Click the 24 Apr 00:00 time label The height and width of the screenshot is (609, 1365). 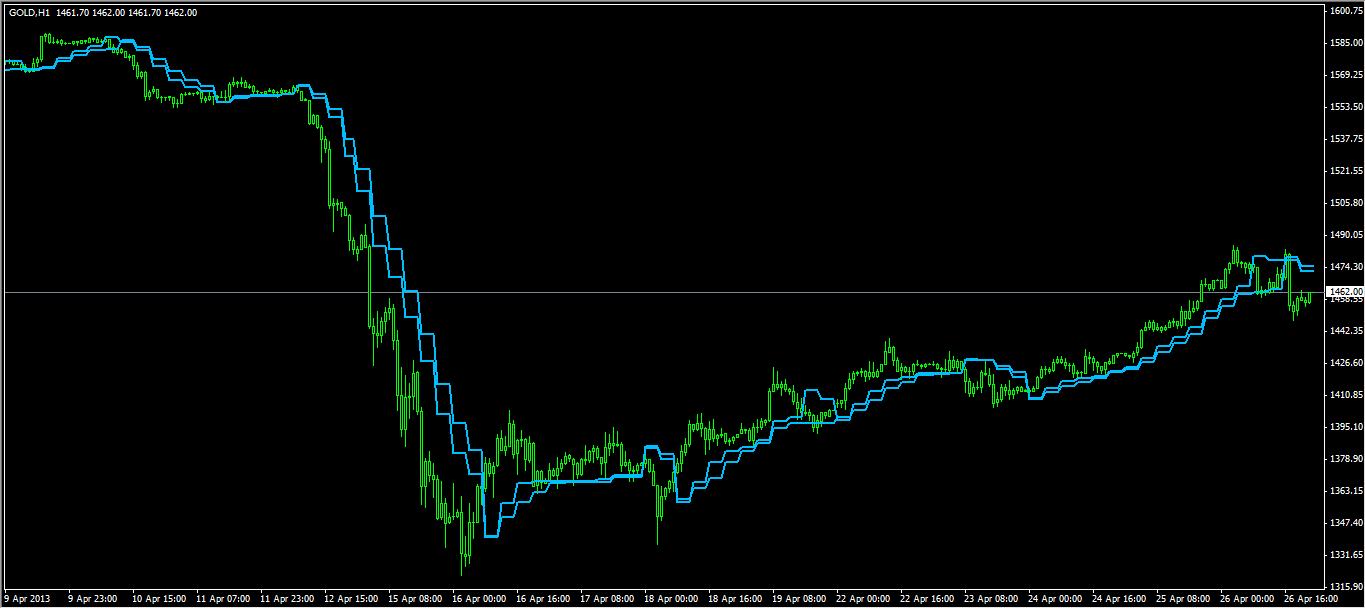pyautogui.click(x=1054, y=599)
